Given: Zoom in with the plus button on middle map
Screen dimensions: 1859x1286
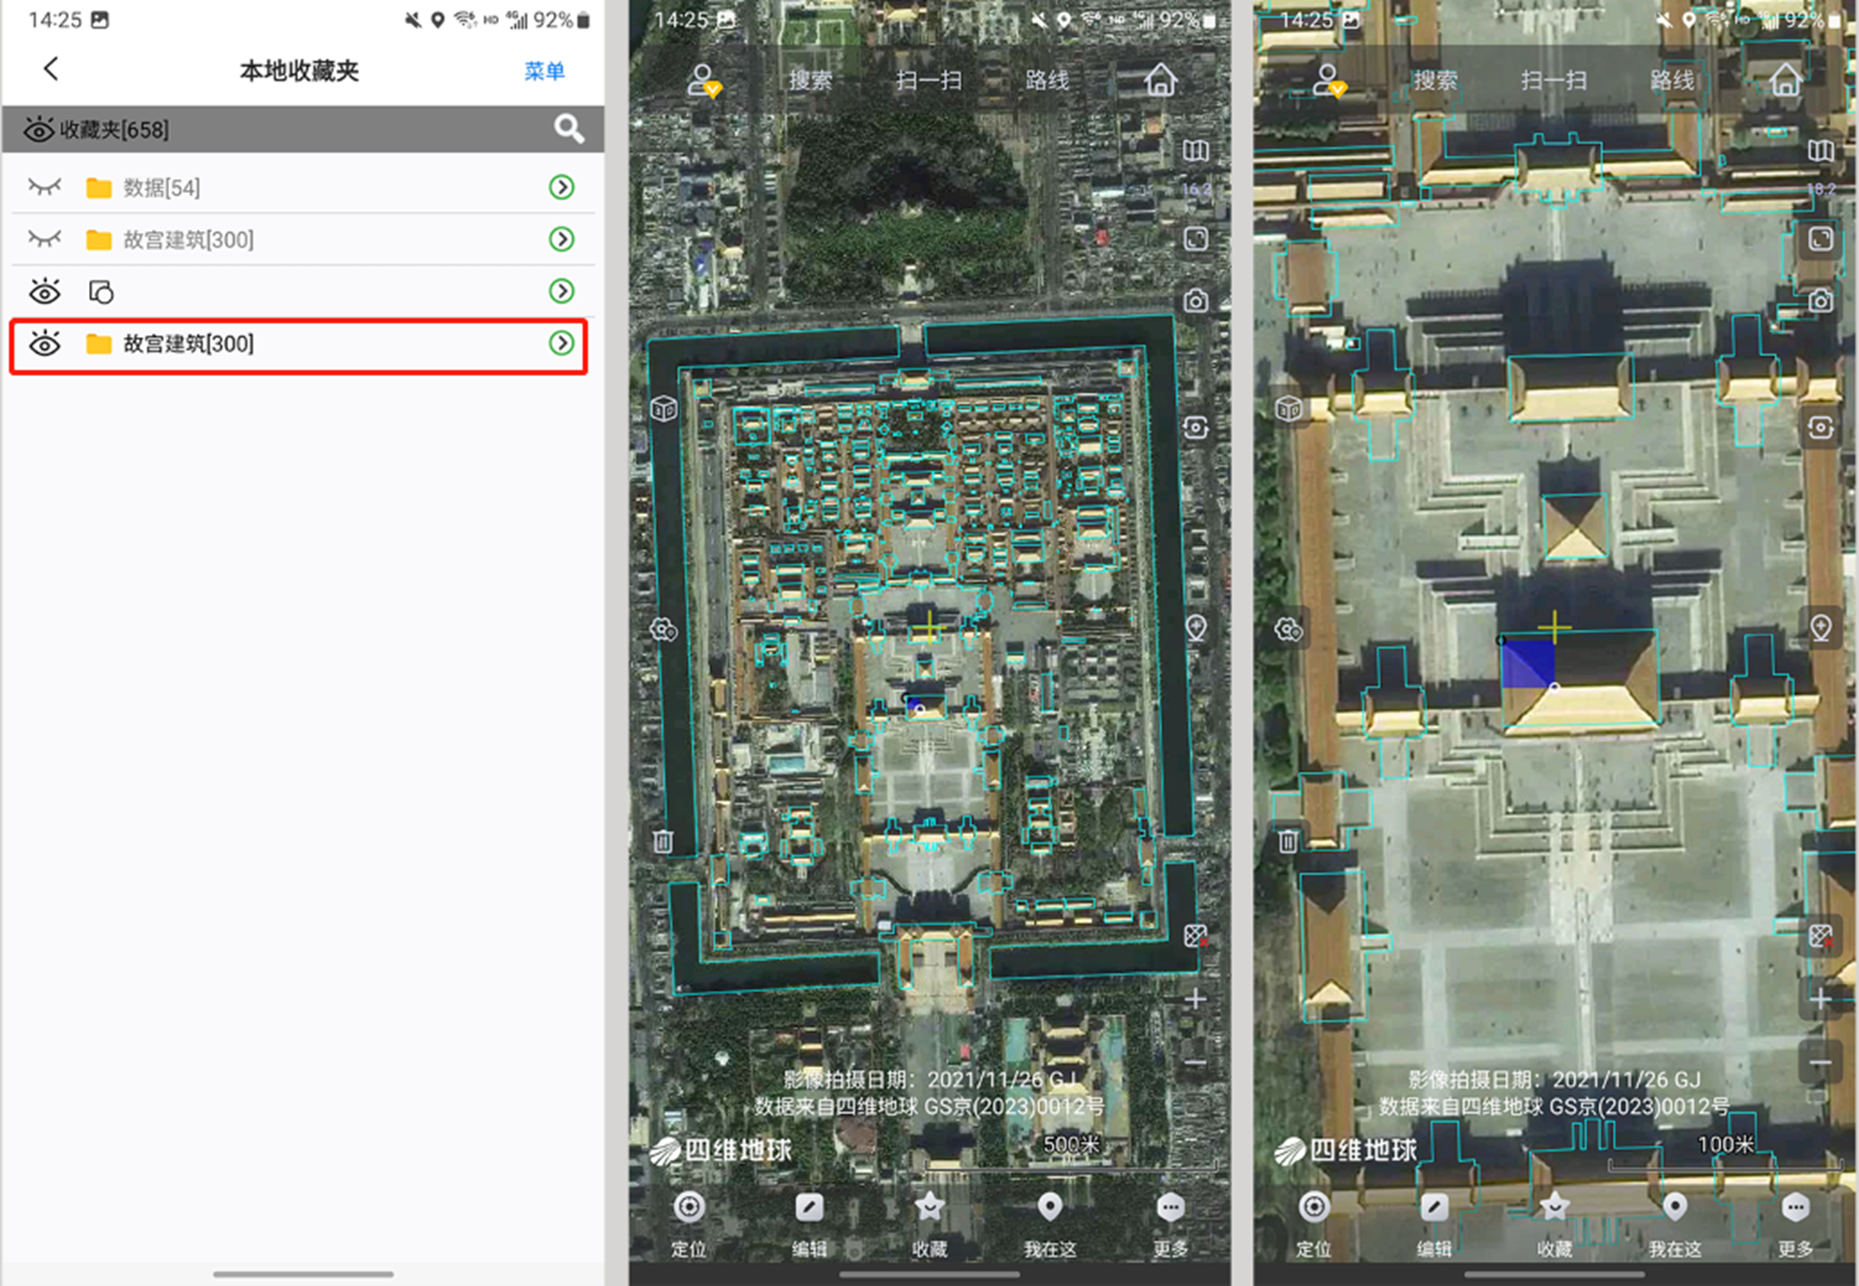Looking at the screenshot, I should click(1195, 999).
